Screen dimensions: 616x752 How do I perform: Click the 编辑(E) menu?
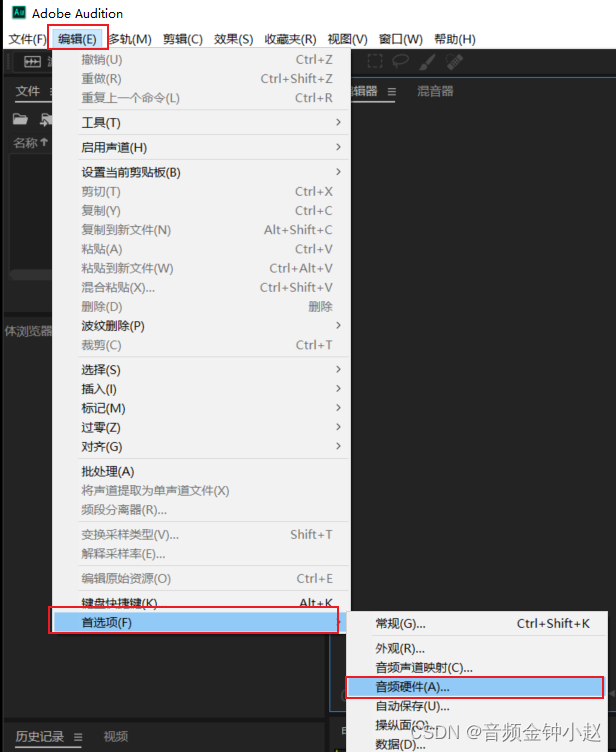point(77,39)
